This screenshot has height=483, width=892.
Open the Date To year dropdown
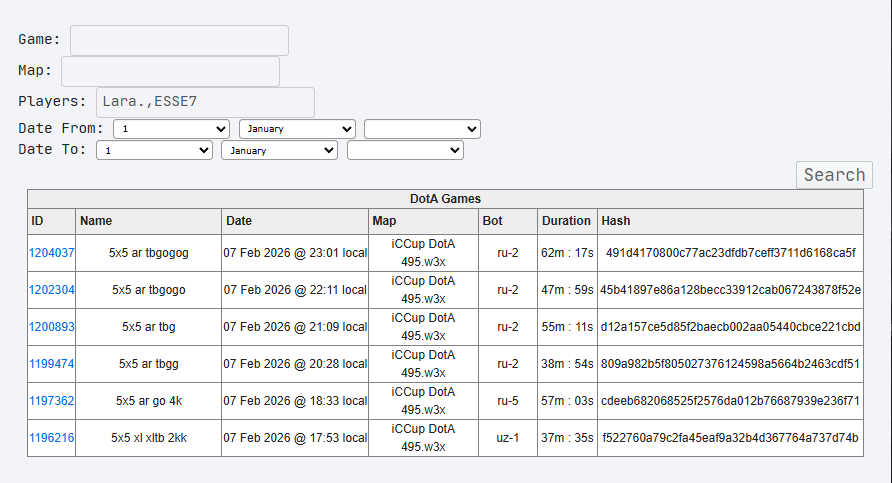[x=405, y=150]
